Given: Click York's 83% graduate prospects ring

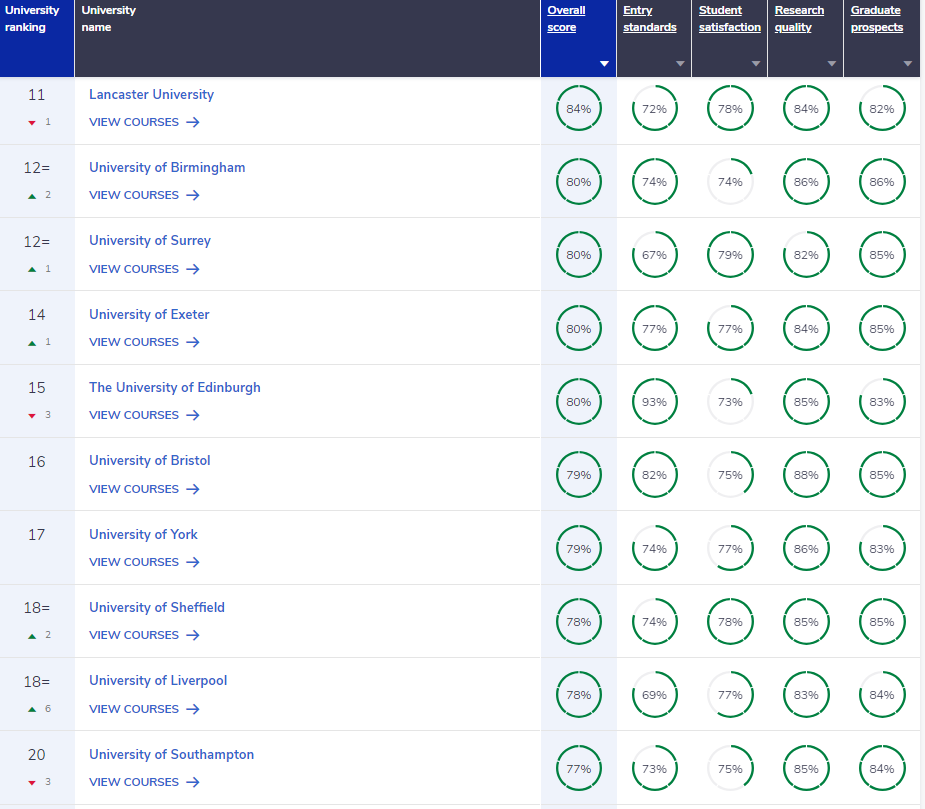Looking at the screenshot, I should point(882,549).
